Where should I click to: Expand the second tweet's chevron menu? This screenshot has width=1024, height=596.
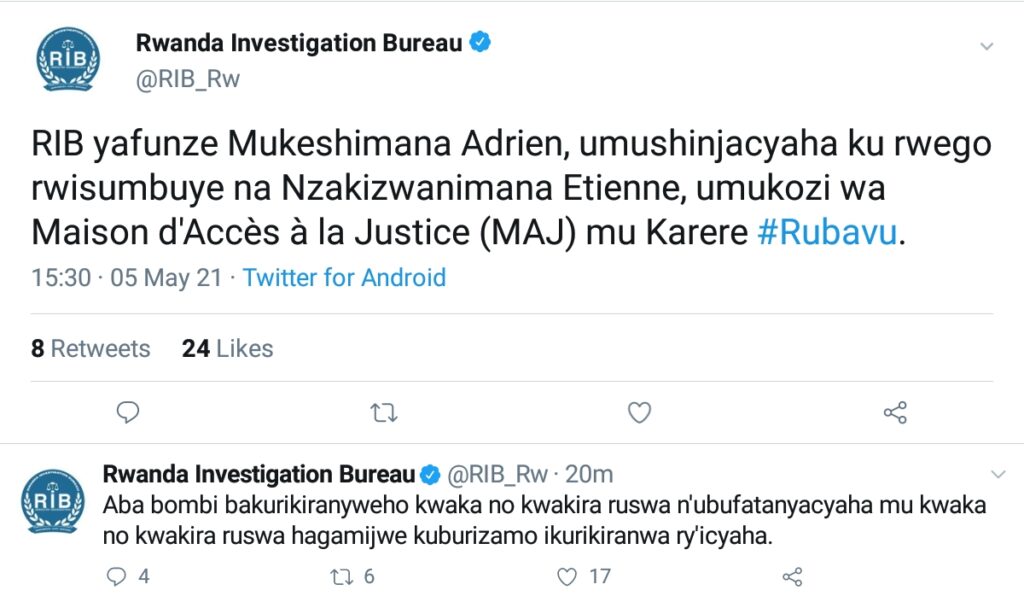999,475
